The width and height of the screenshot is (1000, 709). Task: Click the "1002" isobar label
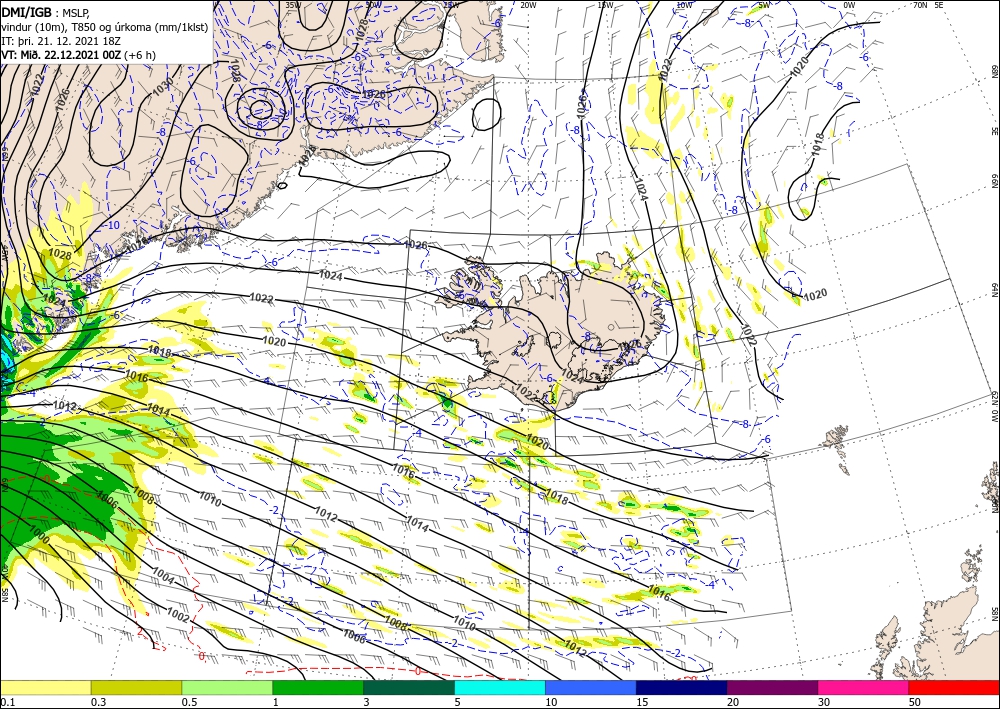pos(178,615)
